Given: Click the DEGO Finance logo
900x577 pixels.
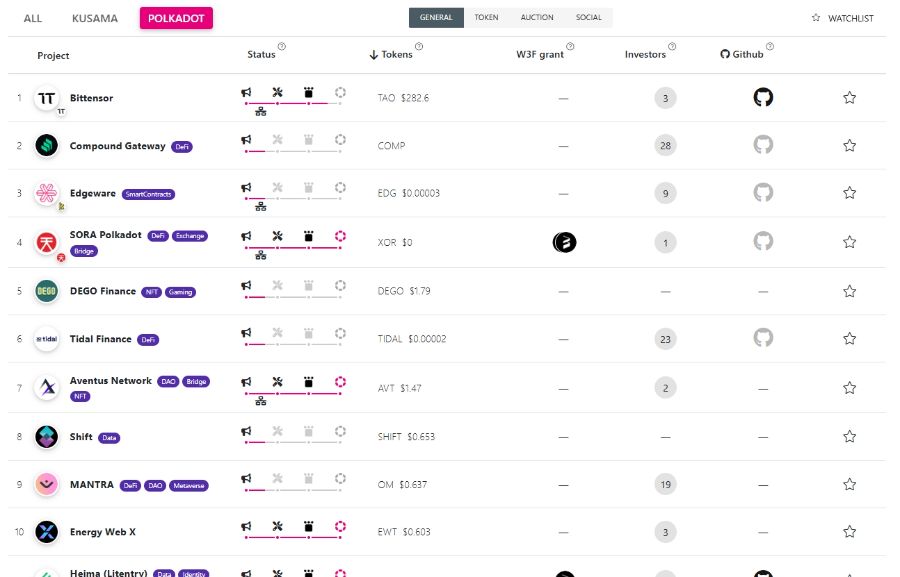Looking at the screenshot, I should click(46, 291).
